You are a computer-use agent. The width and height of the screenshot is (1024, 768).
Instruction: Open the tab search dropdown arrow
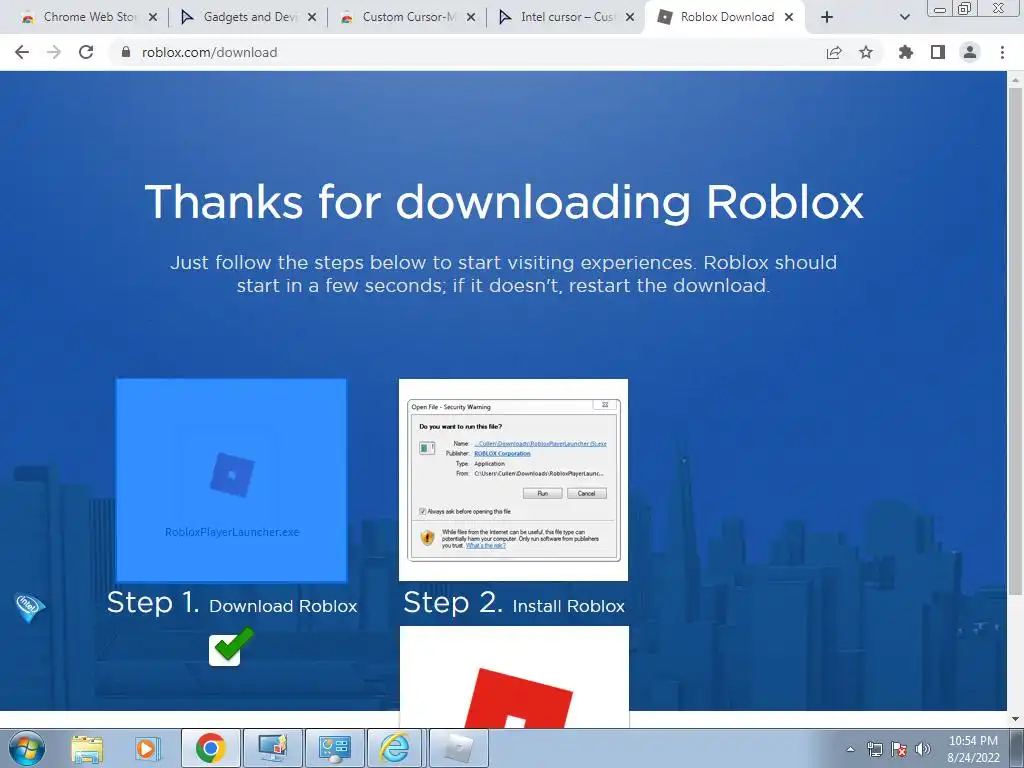904,17
